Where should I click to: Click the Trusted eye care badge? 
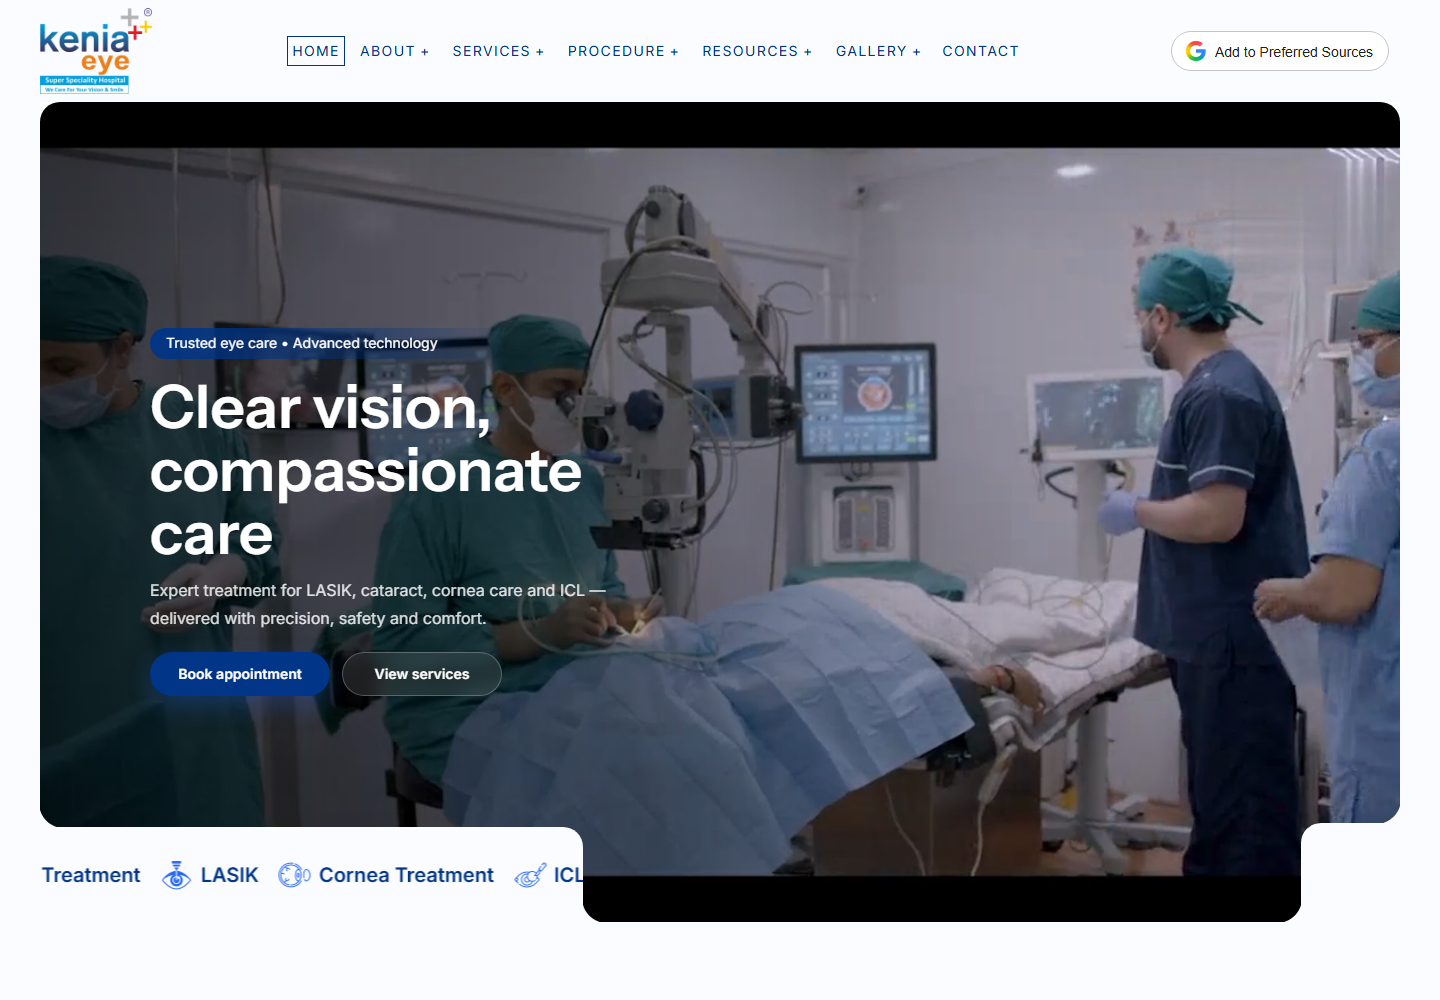[x=302, y=343]
